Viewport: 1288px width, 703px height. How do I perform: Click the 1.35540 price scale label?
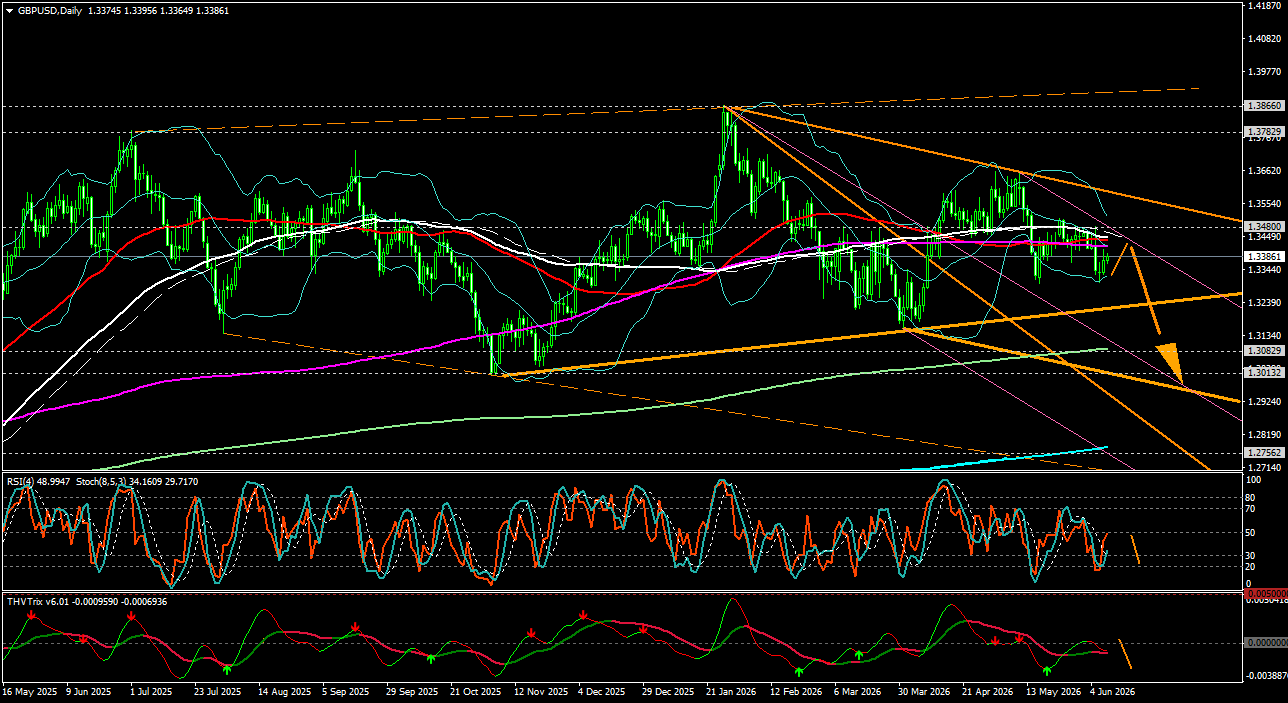pyautogui.click(x=1265, y=204)
